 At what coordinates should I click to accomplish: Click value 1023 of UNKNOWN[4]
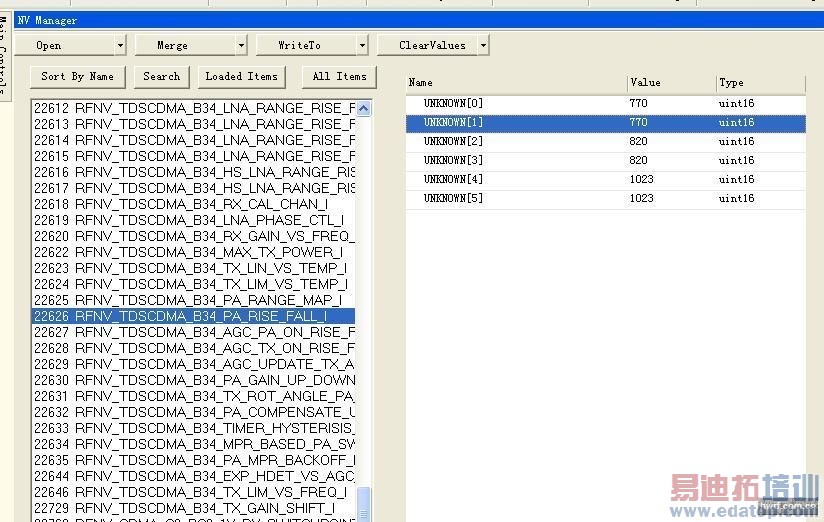[x=642, y=180]
